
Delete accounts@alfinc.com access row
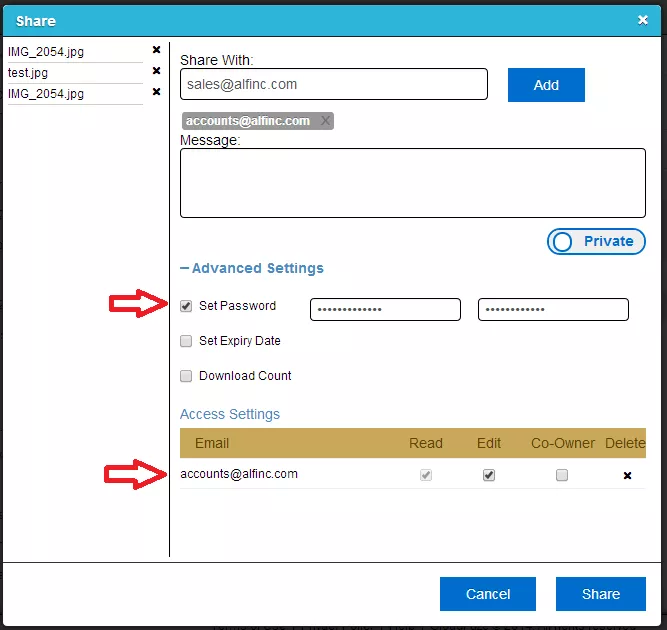click(627, 475)
